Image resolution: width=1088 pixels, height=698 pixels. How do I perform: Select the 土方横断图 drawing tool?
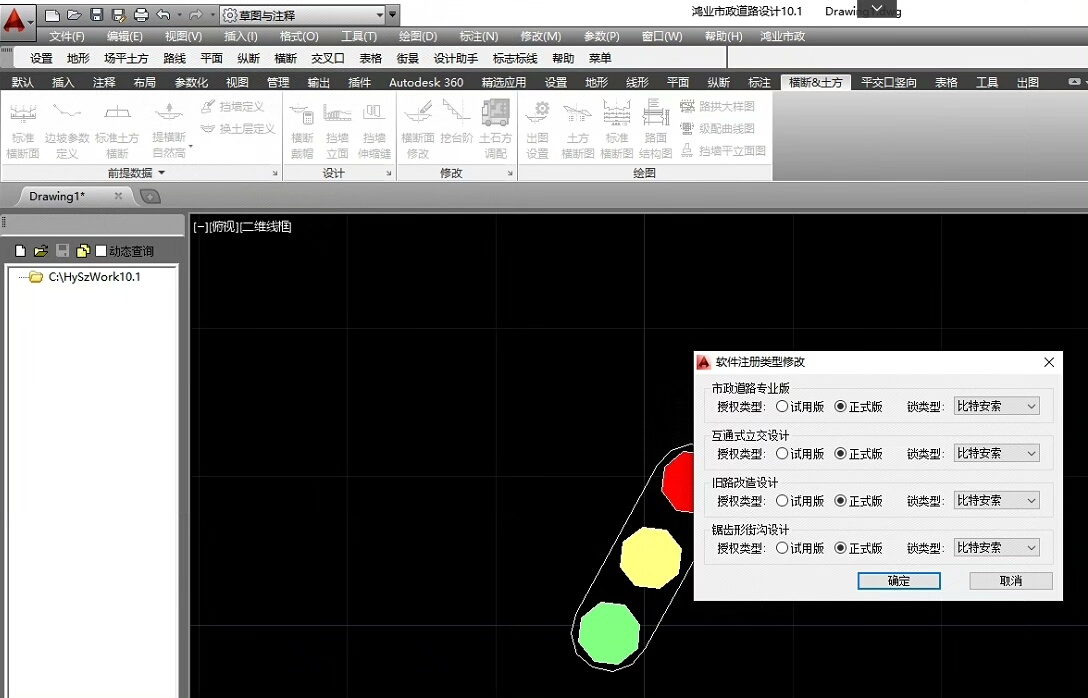coord(577,130)
